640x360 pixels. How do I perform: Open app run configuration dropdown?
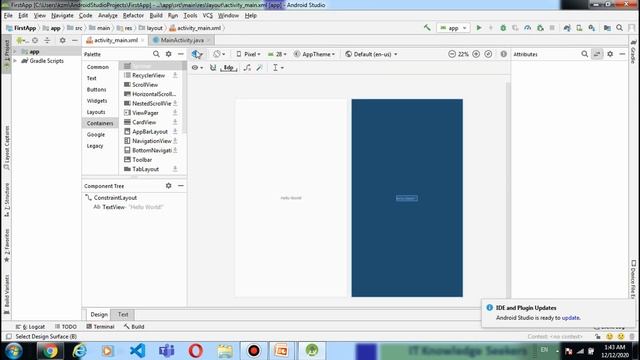453,28
